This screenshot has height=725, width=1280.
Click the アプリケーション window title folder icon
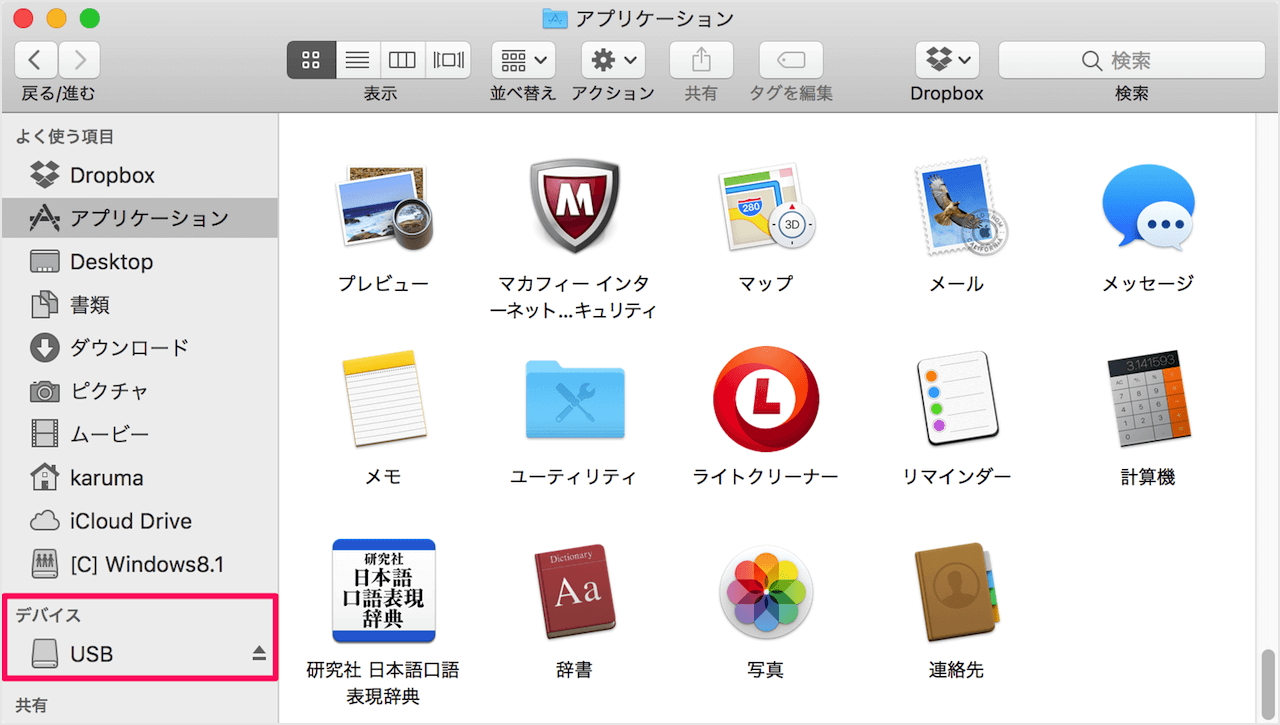coord(554,18)
